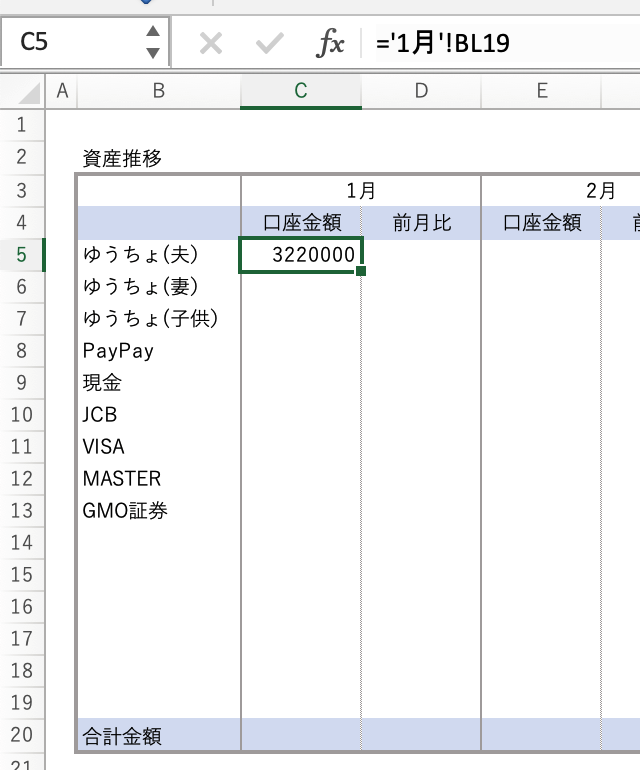Select column C header

pos(300,91)
